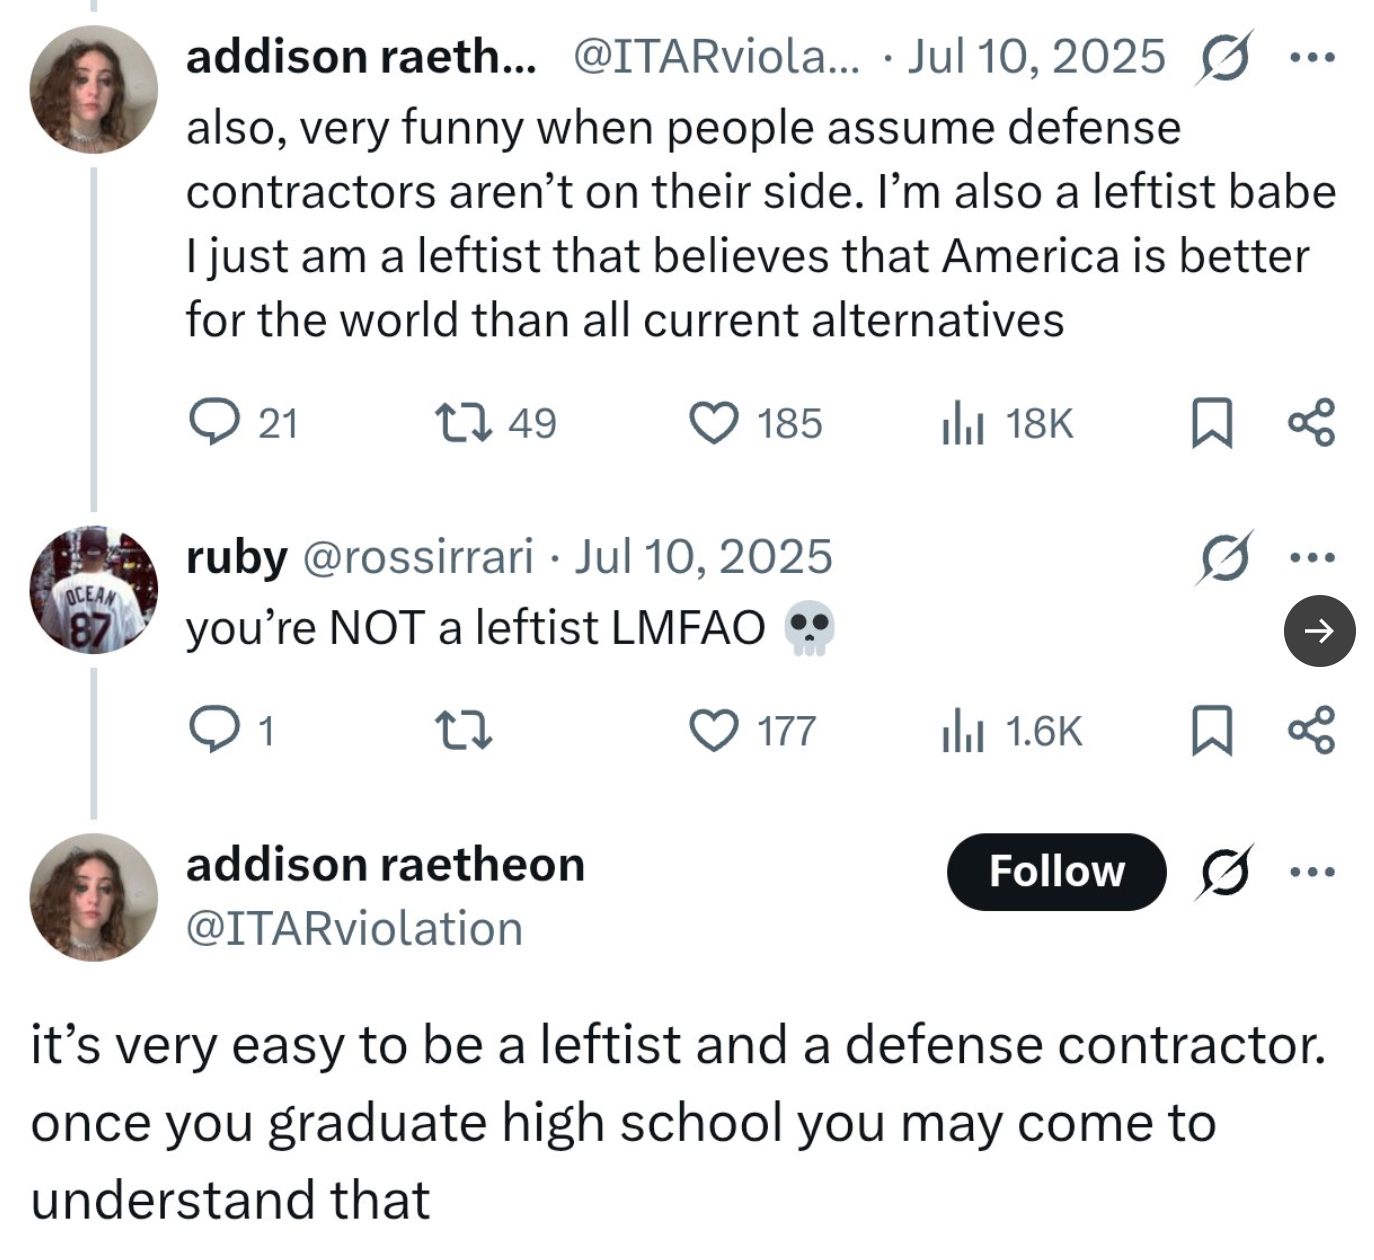This screenshot has height=1260, width=1374.
Task: Like the tweet with 185 likes
Action: coord(714,422)
